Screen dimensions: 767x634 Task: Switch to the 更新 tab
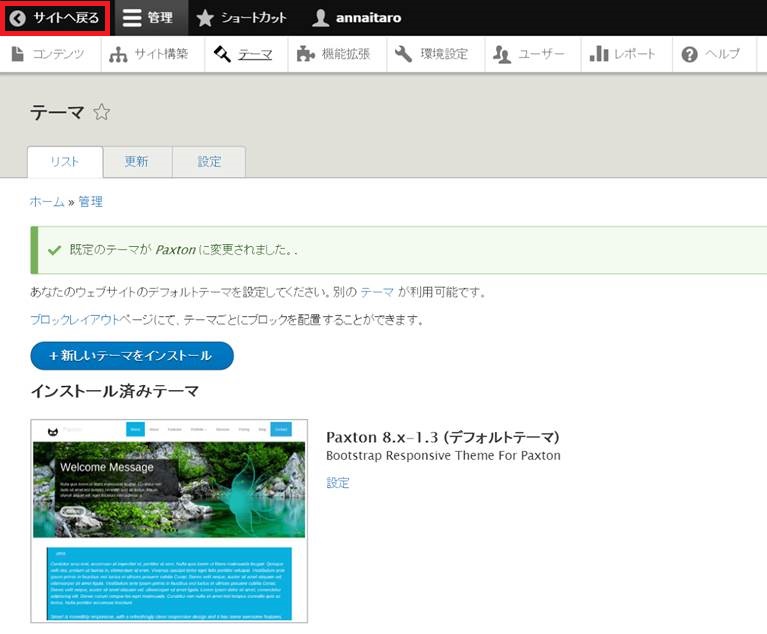coord(137,162)
